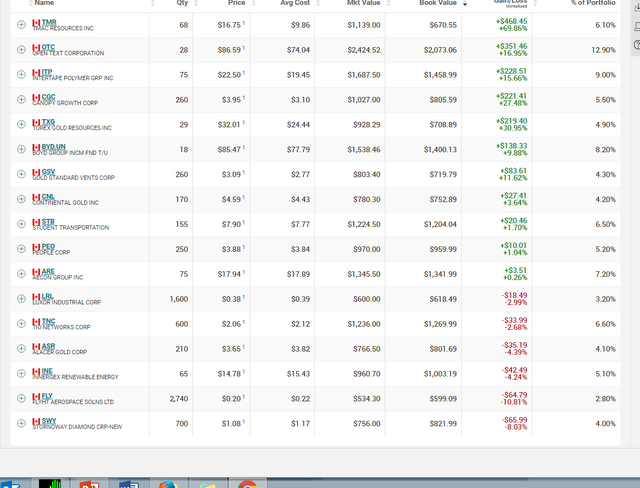Expand the STB Student Transportation row
Image resolution: width=640 pixels, height=488 pixels.
[x=21, y=224]
